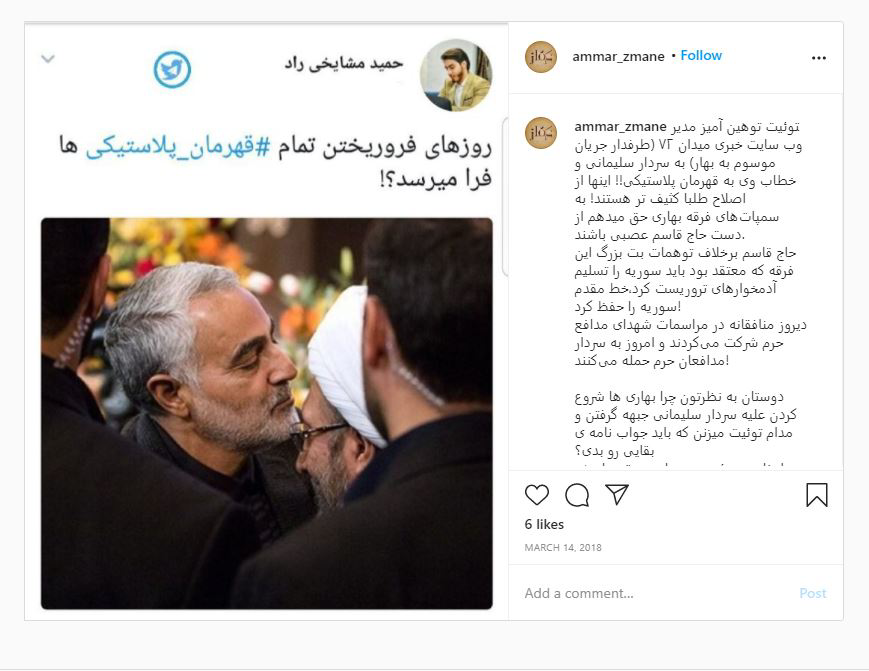Image resolution: width=869 pixels, height=671 pixels.
Task: Like the post with the heart icon
Action: 536,495
